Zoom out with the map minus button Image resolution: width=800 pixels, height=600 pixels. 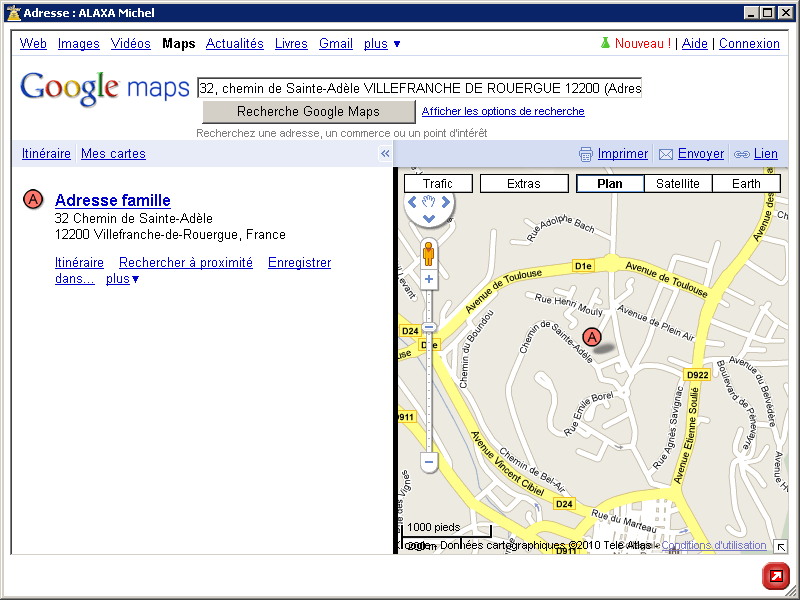pos(429,461)
